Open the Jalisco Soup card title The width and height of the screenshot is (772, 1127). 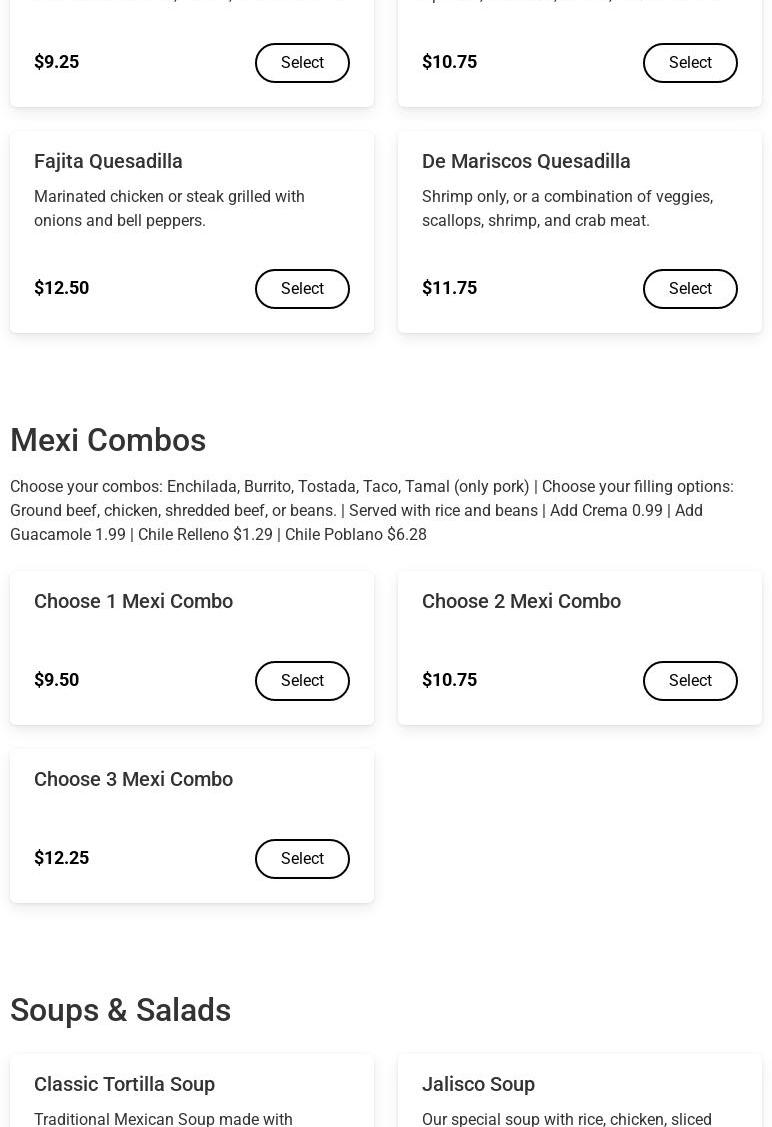(x=478, y=1084)
